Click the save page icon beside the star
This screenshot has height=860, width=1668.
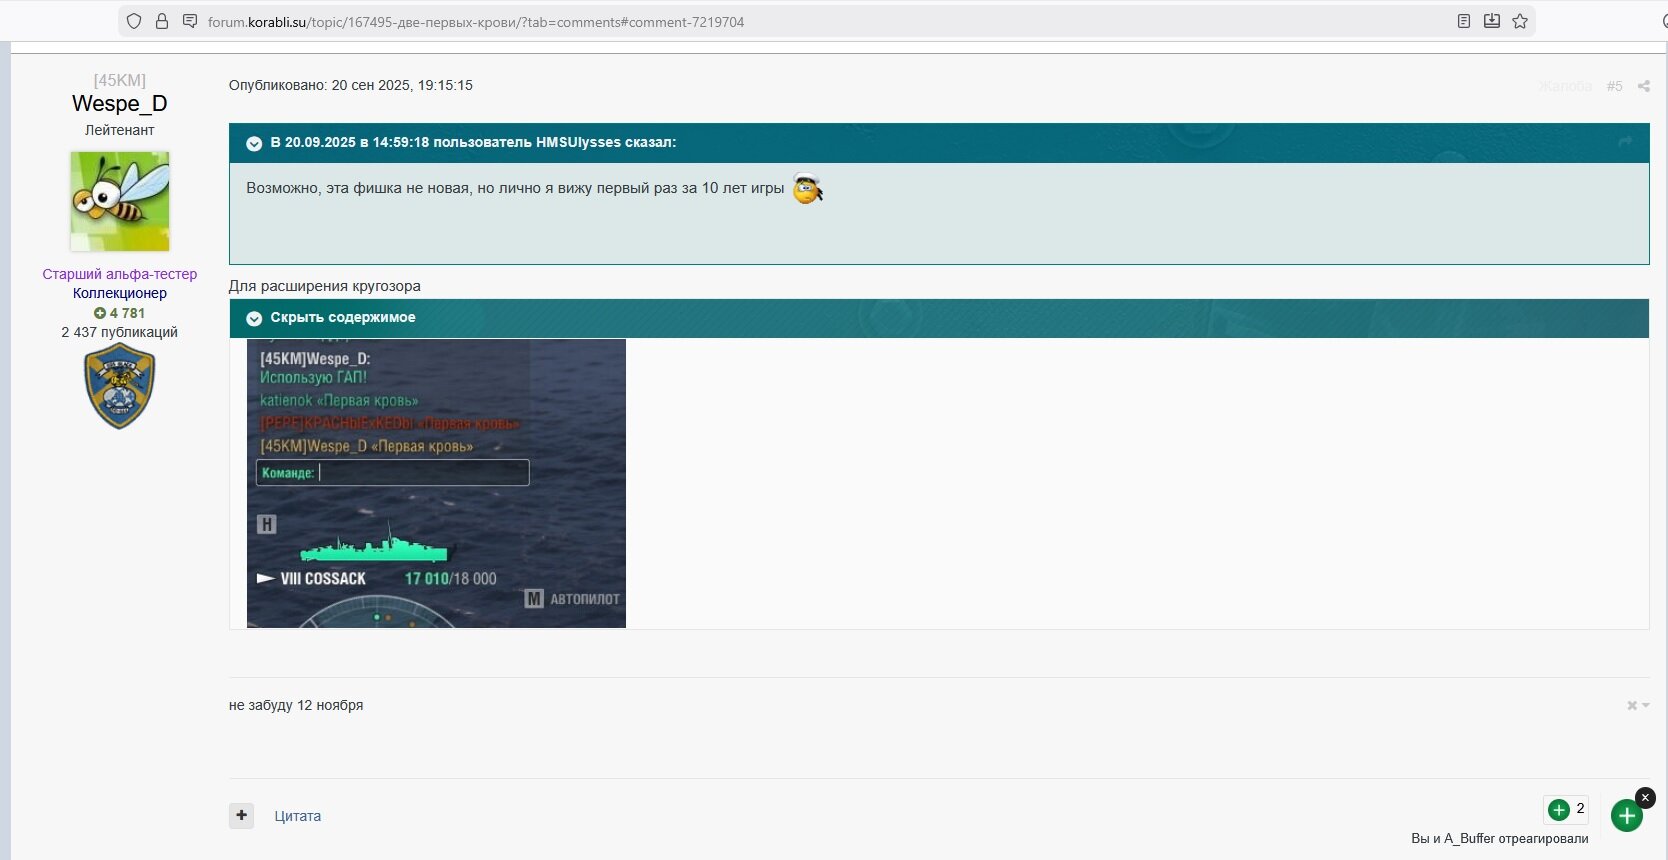(x=1491, y=21)
